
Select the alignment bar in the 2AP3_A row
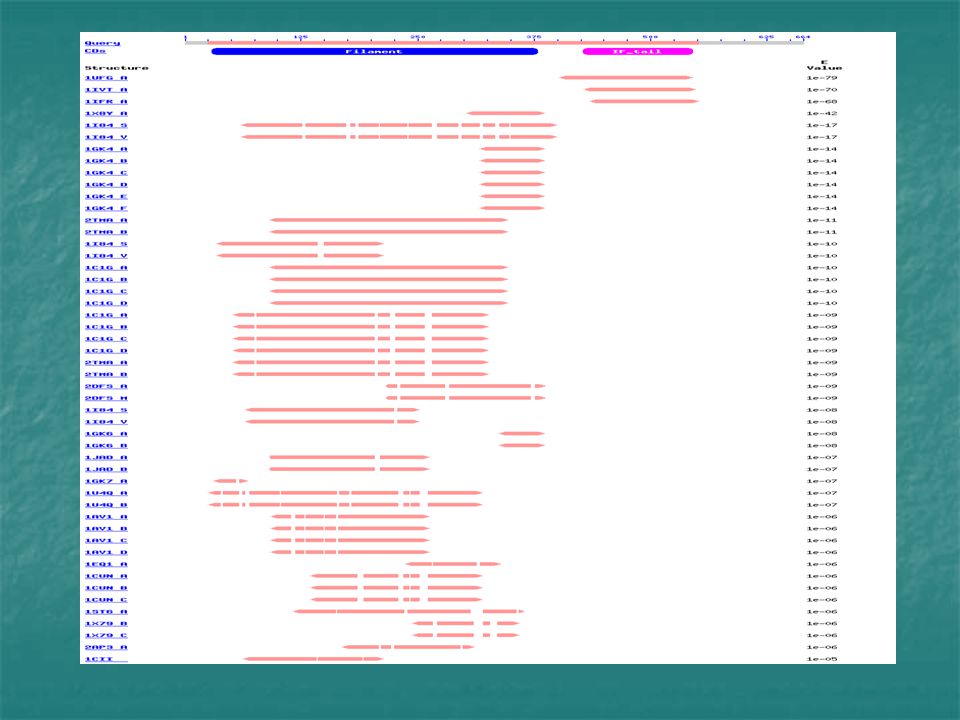click(408, 647)
